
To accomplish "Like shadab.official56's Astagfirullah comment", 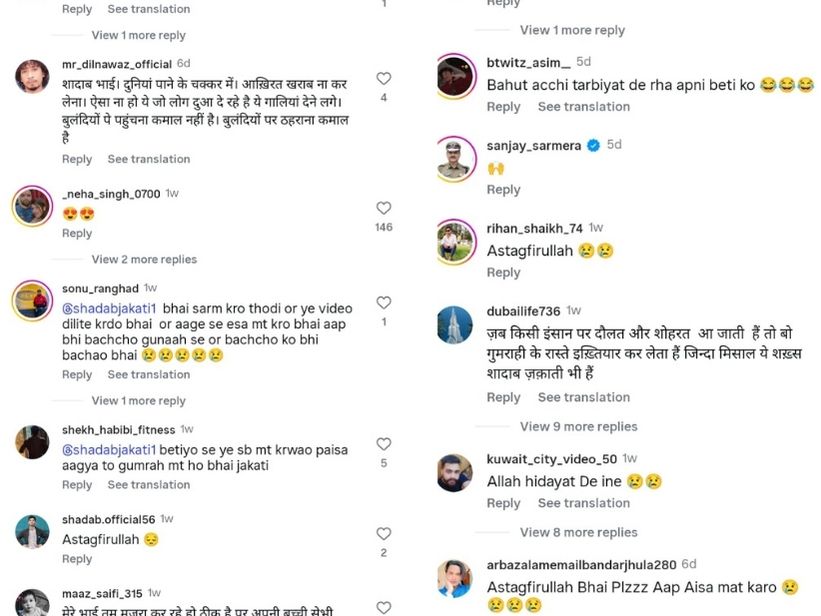I will (383, 535).
